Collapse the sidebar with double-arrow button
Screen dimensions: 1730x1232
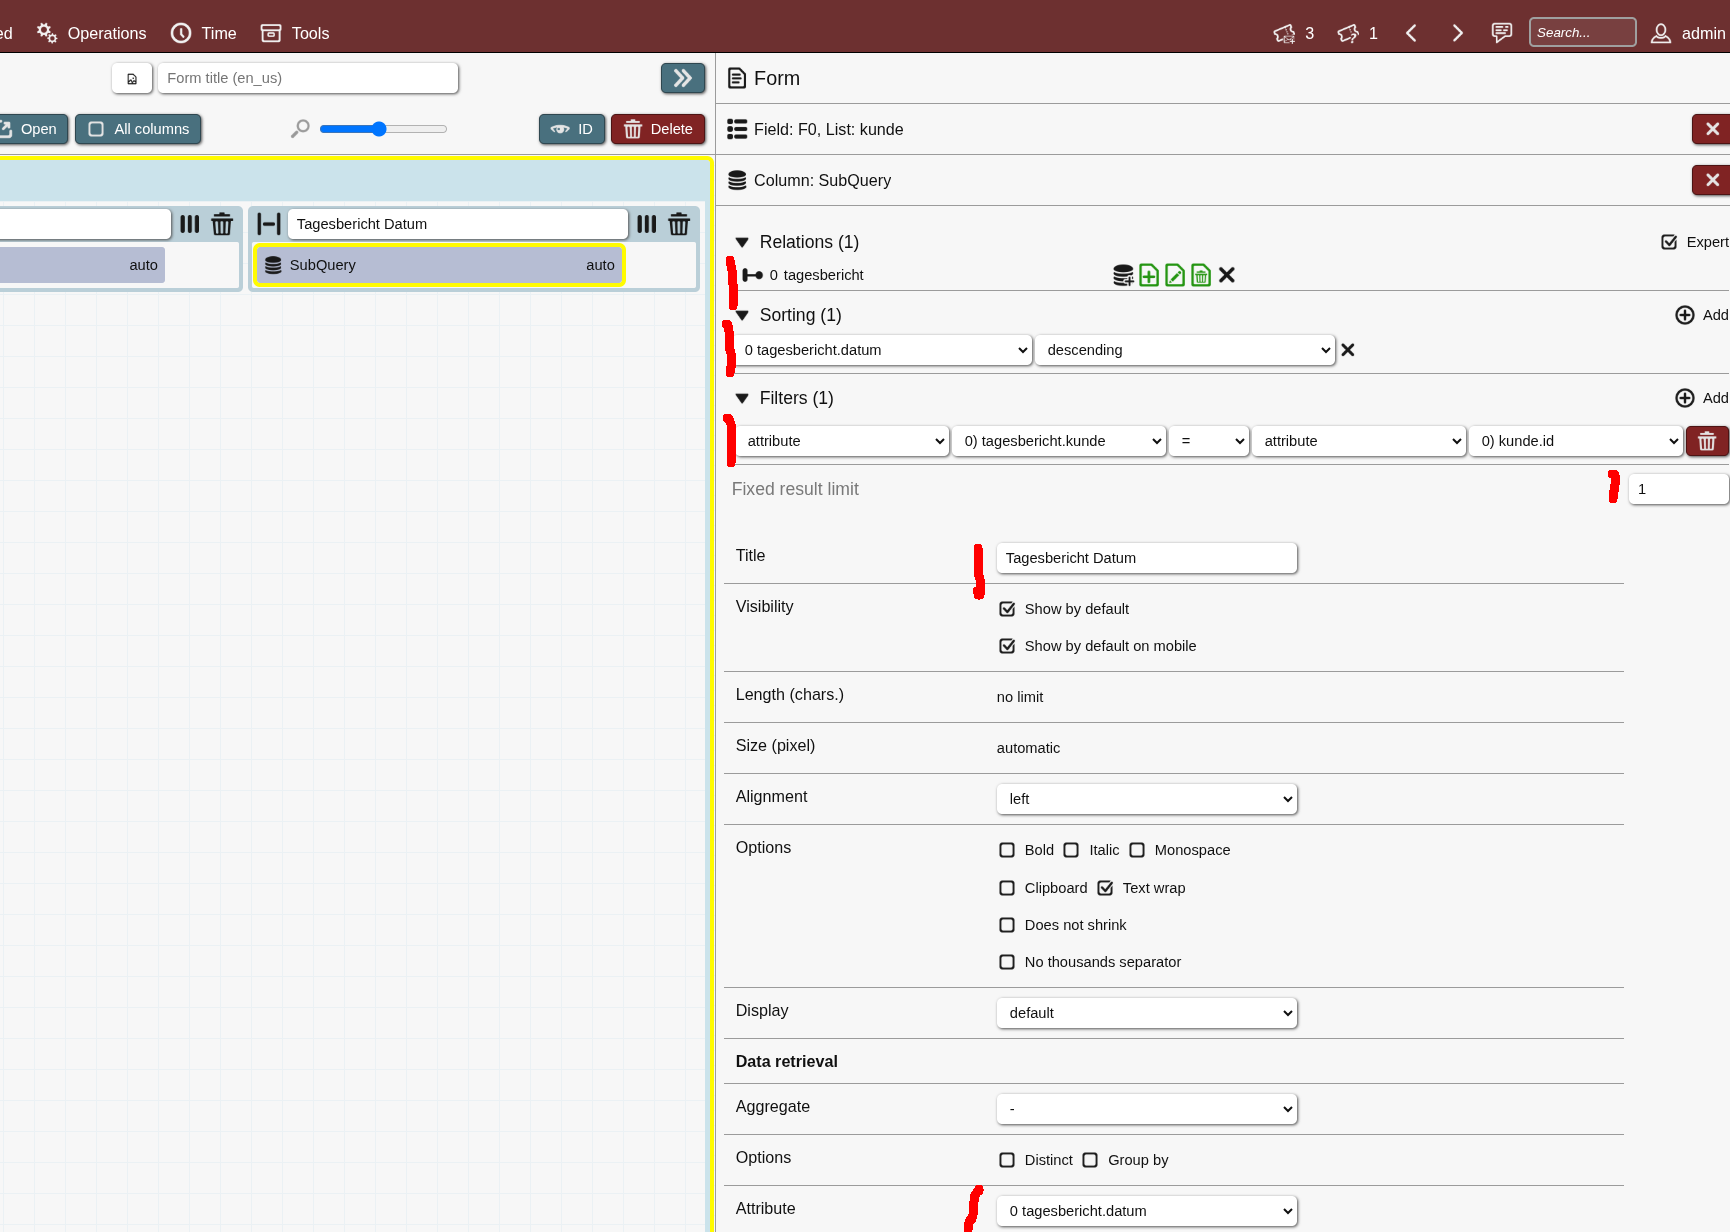click(682, 78)
